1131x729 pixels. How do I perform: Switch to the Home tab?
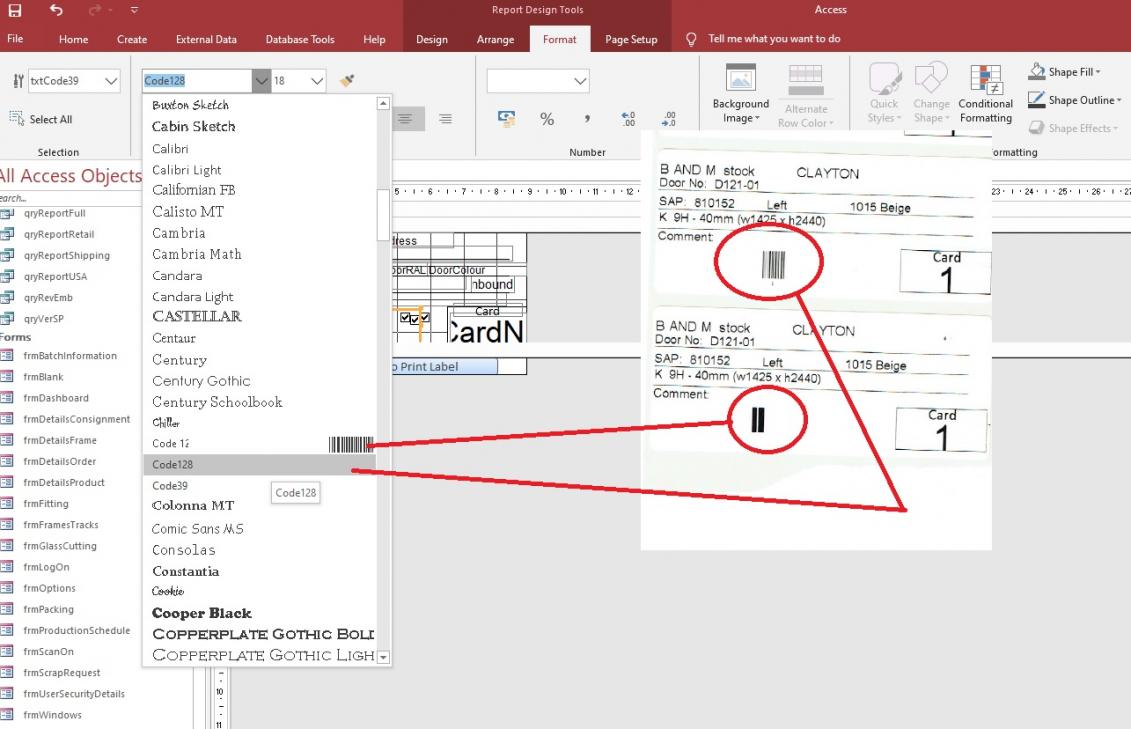tap(74, 39)
